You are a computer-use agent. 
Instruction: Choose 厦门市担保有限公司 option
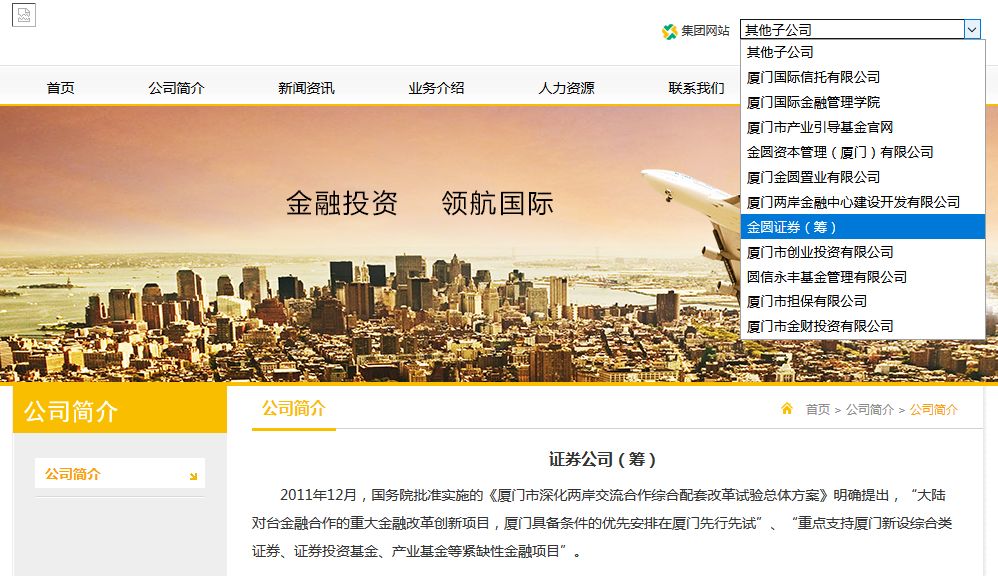point(862,301)
